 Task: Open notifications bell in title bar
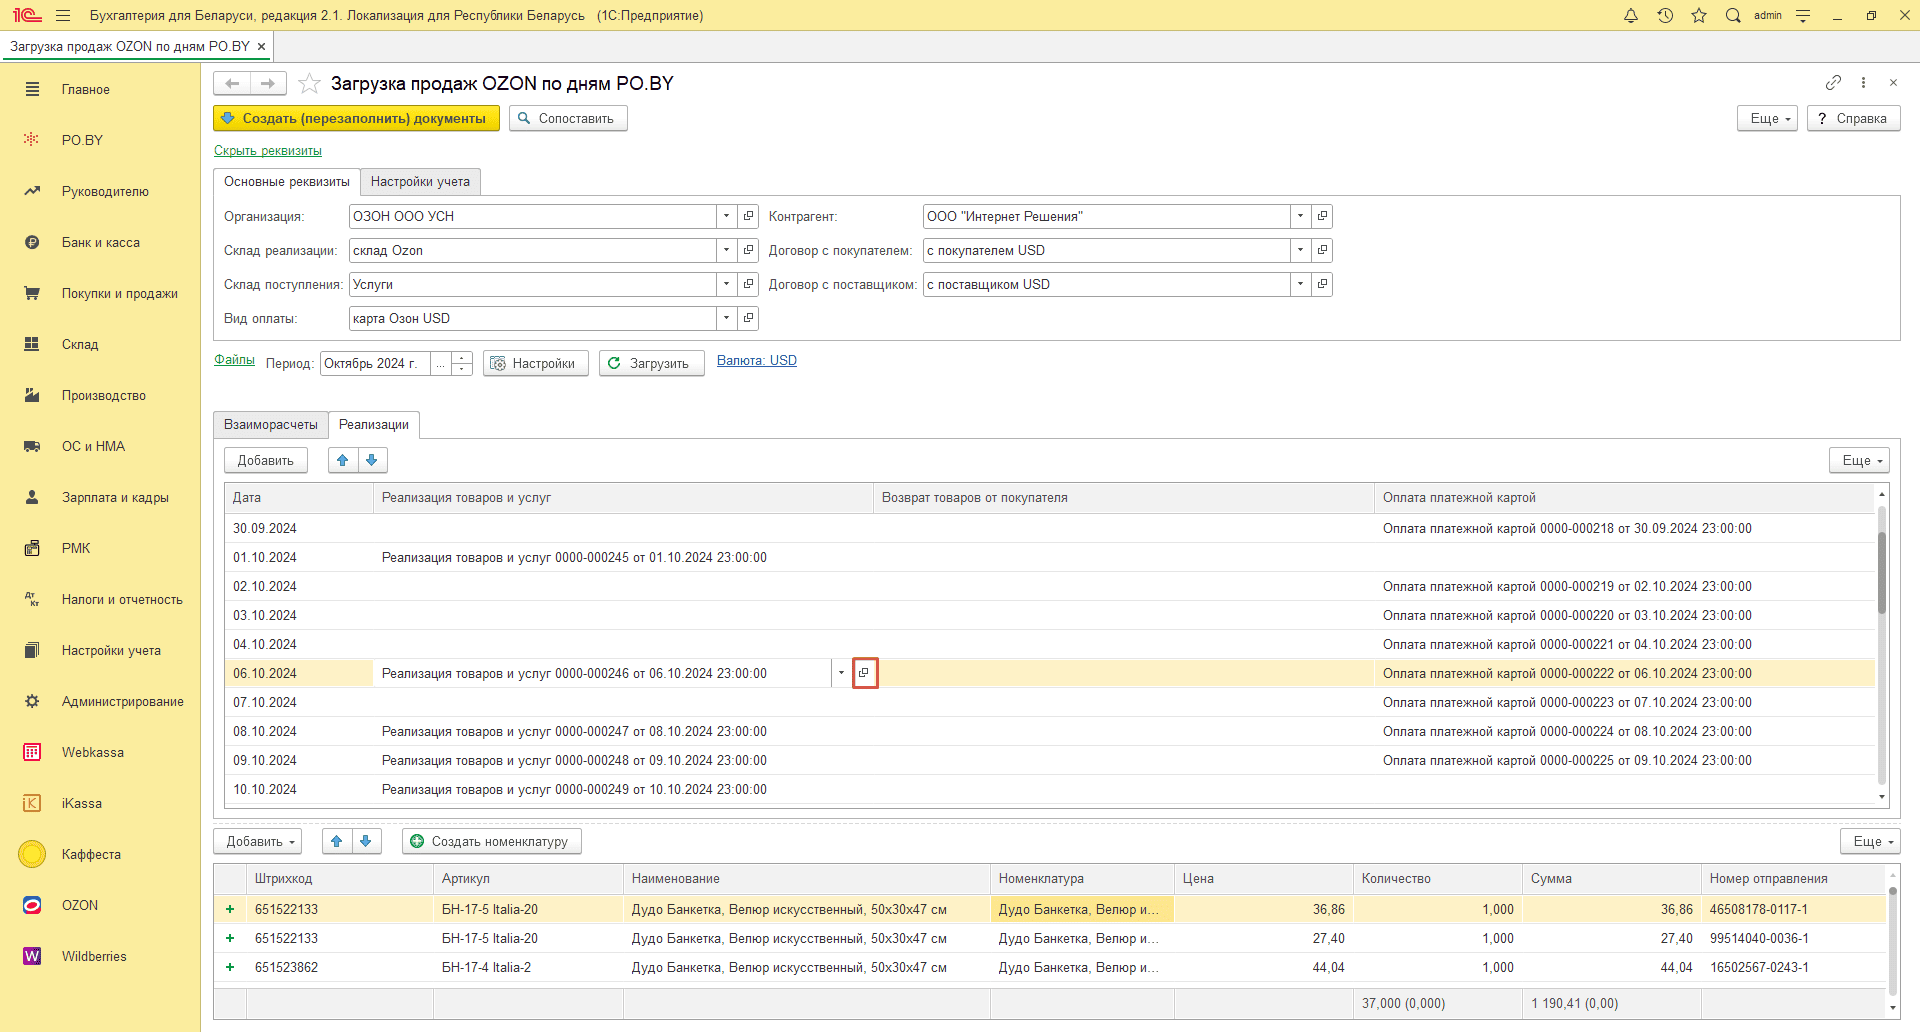tap(1631, 15)
